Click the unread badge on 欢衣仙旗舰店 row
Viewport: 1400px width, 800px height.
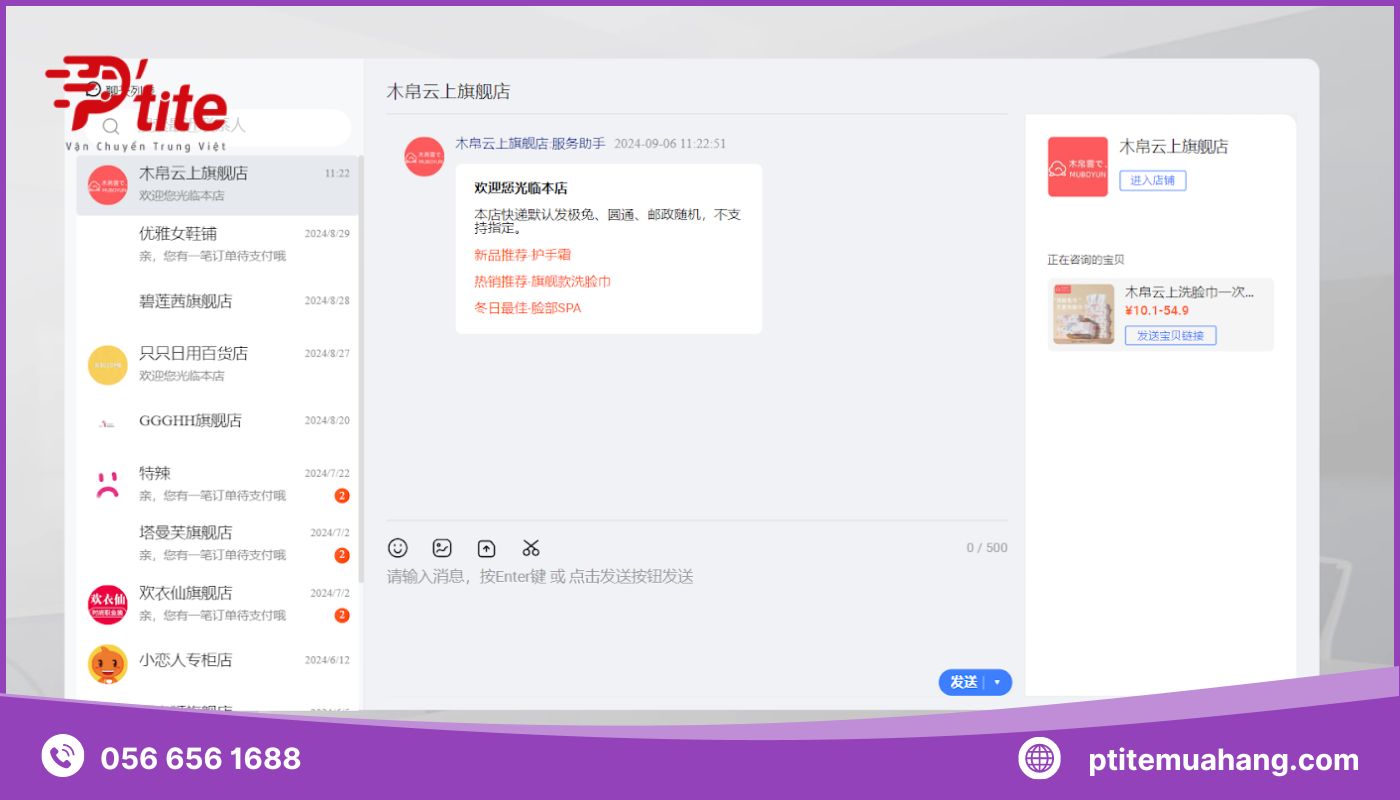(x=342, y=615)
